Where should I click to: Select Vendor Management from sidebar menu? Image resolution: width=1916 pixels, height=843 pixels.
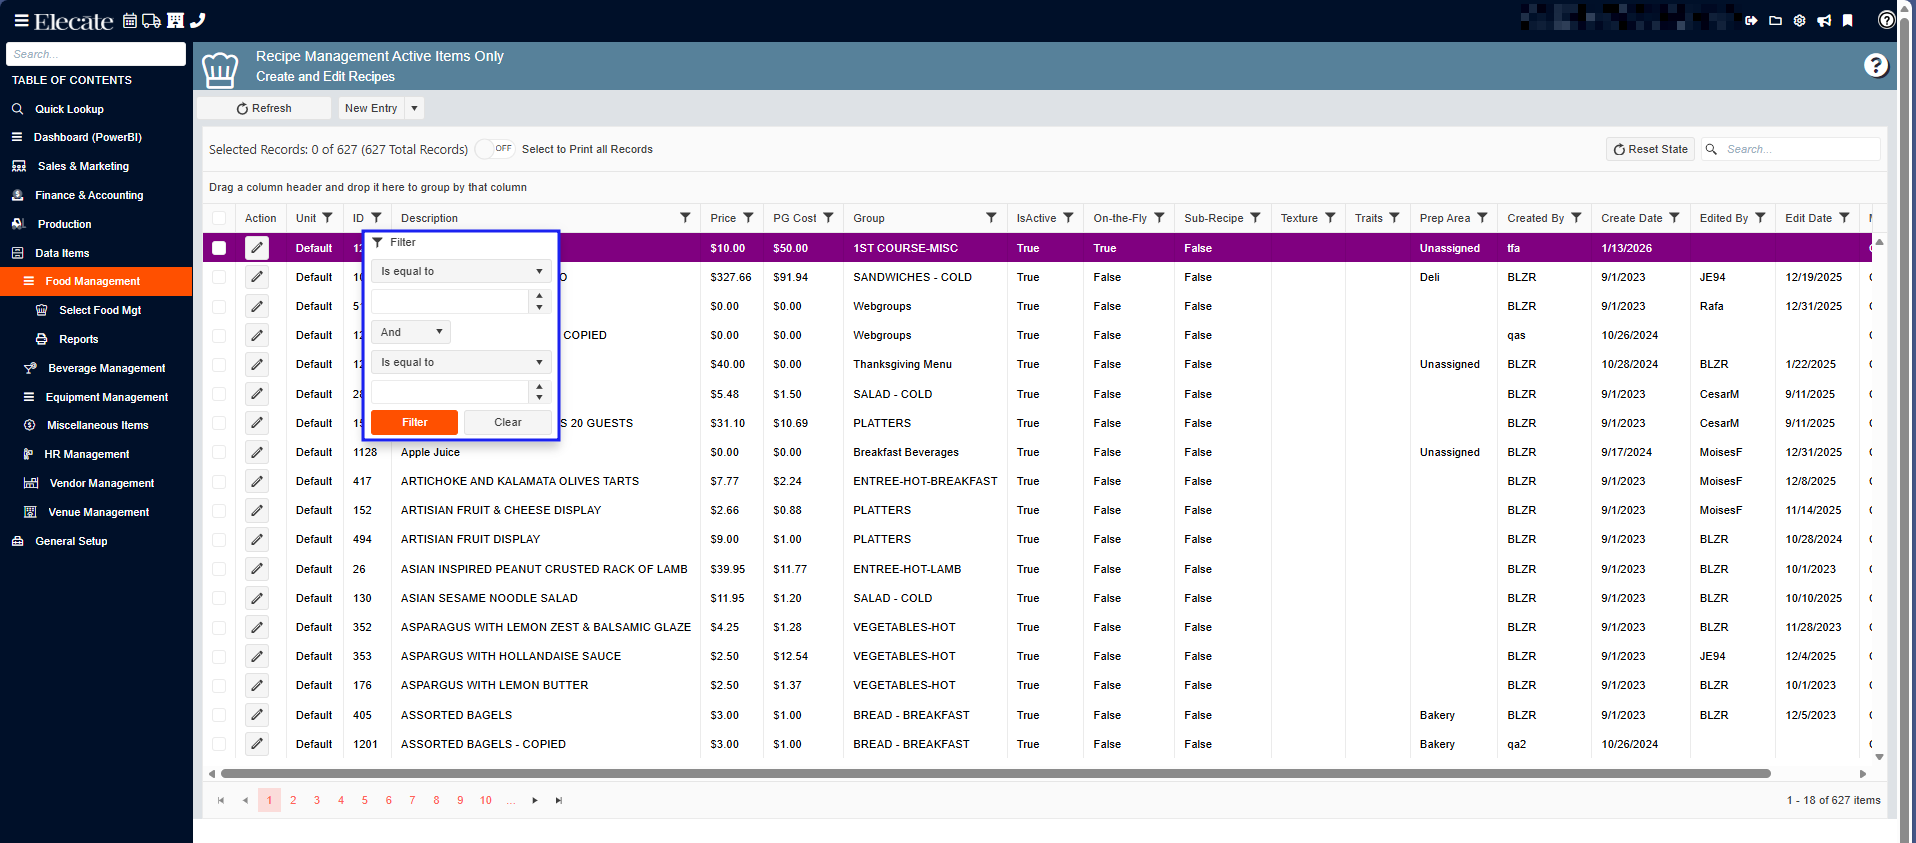tap(101, 483)
